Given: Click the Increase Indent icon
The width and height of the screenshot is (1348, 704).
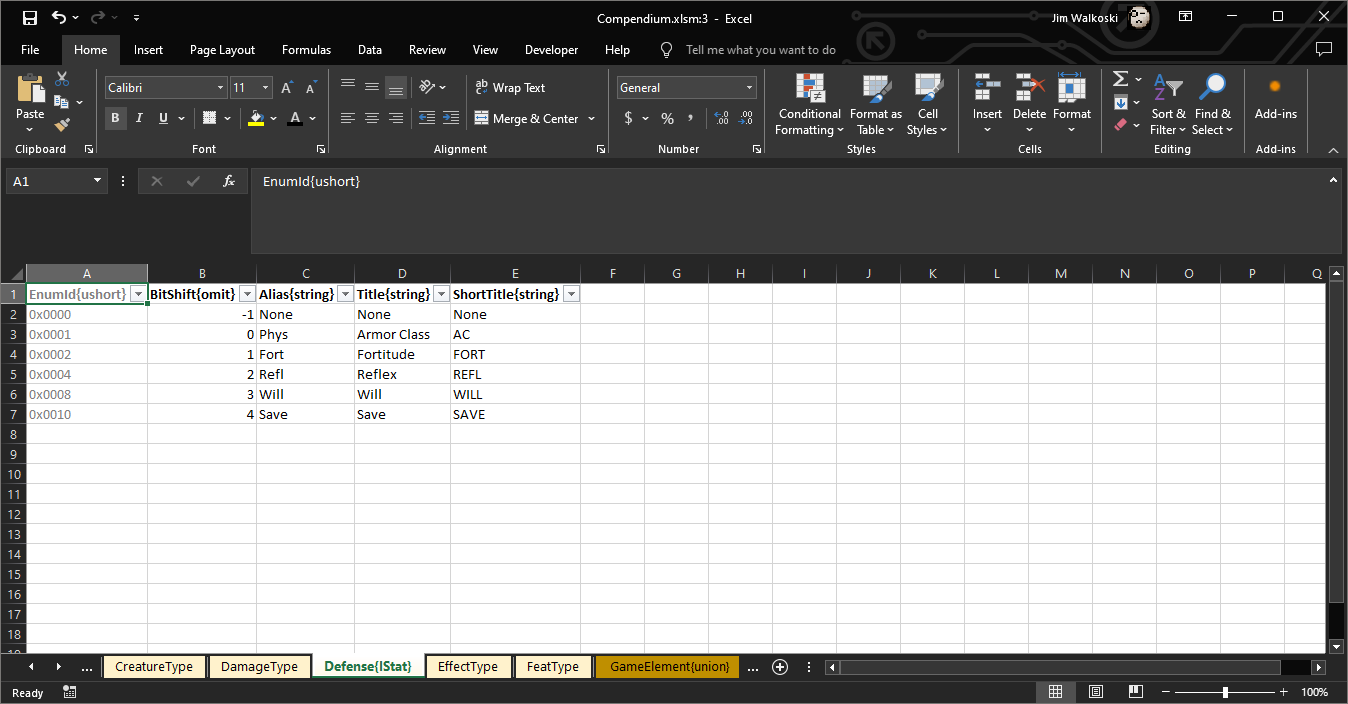Looking at the screenshot, I should 451,118.
